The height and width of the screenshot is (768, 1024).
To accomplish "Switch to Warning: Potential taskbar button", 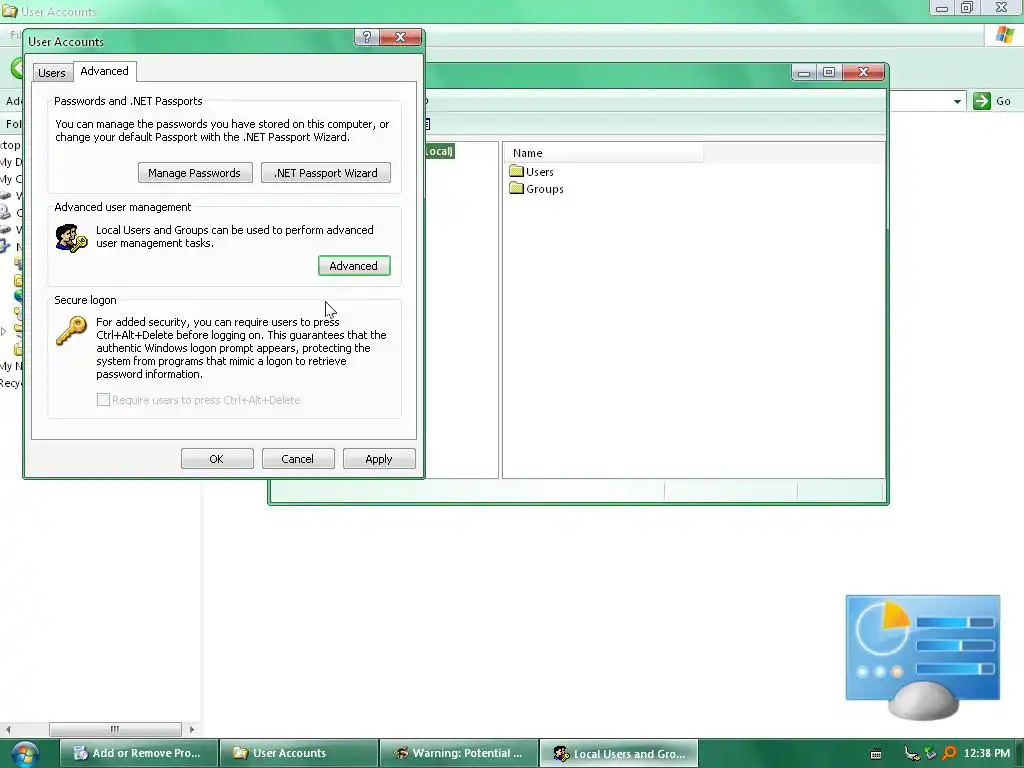I will (458, 753).
